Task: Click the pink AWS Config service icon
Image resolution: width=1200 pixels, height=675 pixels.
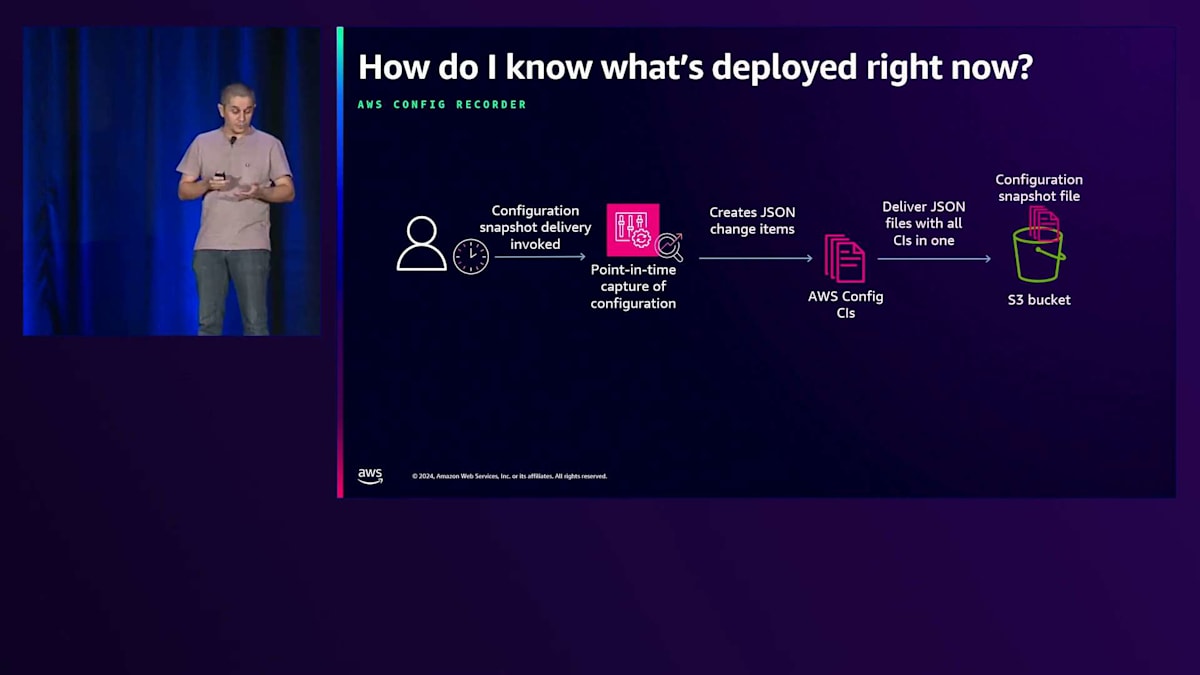Action: coord(632,229)
